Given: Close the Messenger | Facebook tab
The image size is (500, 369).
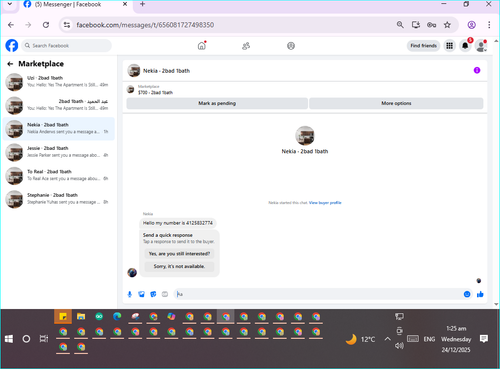Looking at the screenshot, I should [125, 4].
